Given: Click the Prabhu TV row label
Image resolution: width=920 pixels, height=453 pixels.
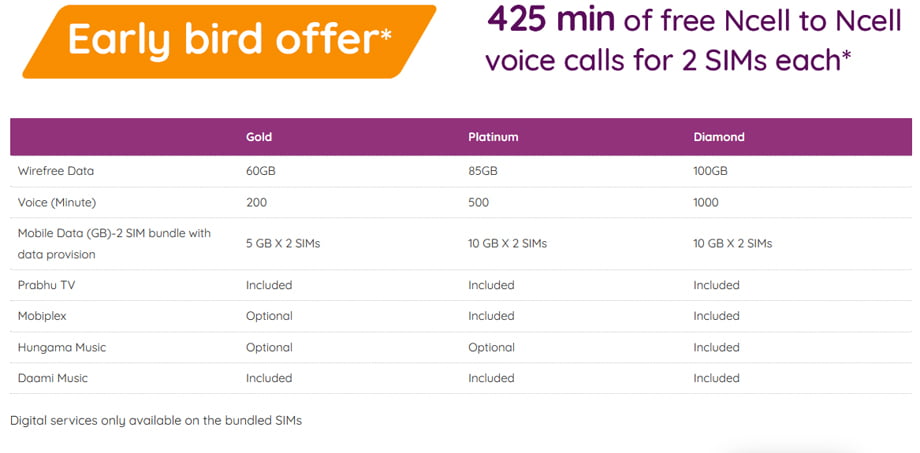Looking at the screenshot, I should click(45, 285).
